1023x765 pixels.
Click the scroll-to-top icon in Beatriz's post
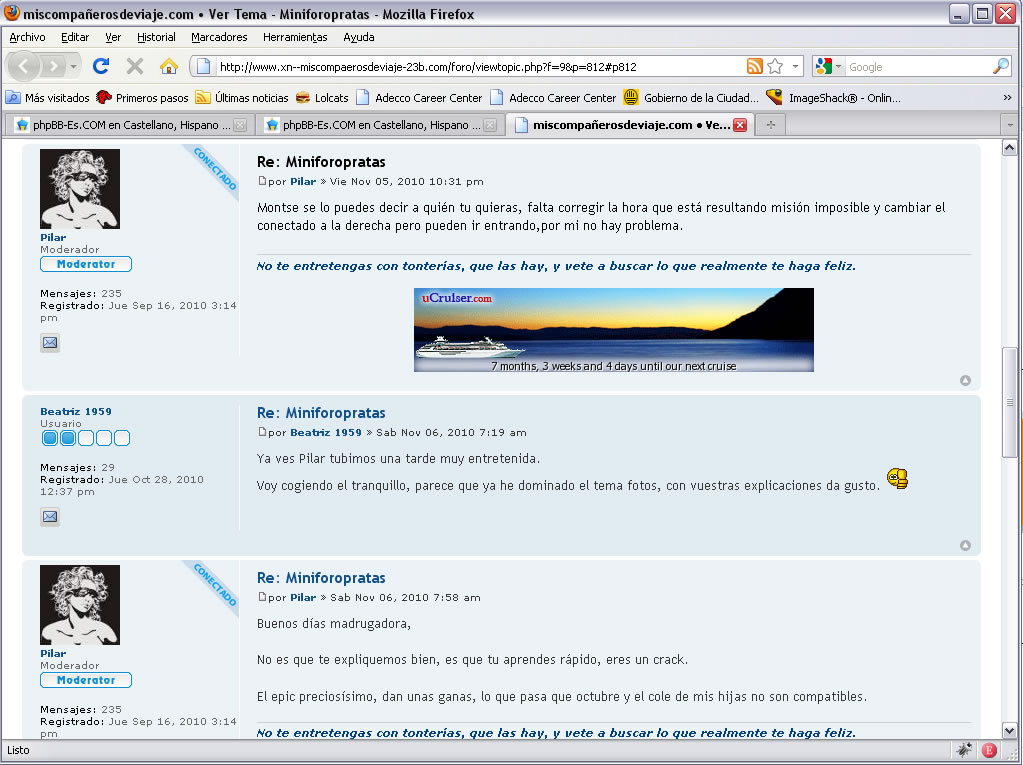(x=965, y=545)
